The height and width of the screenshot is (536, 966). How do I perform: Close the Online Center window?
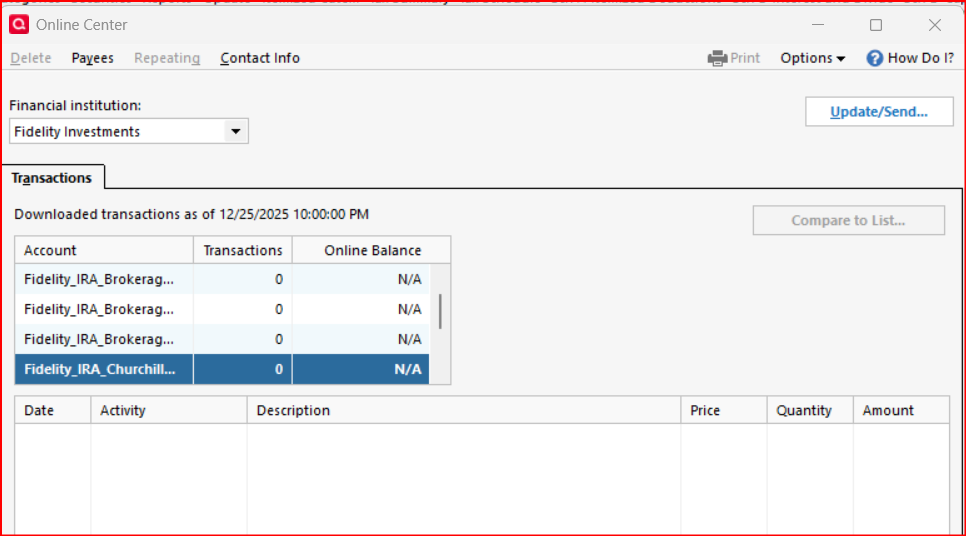(x=935, y=25)
